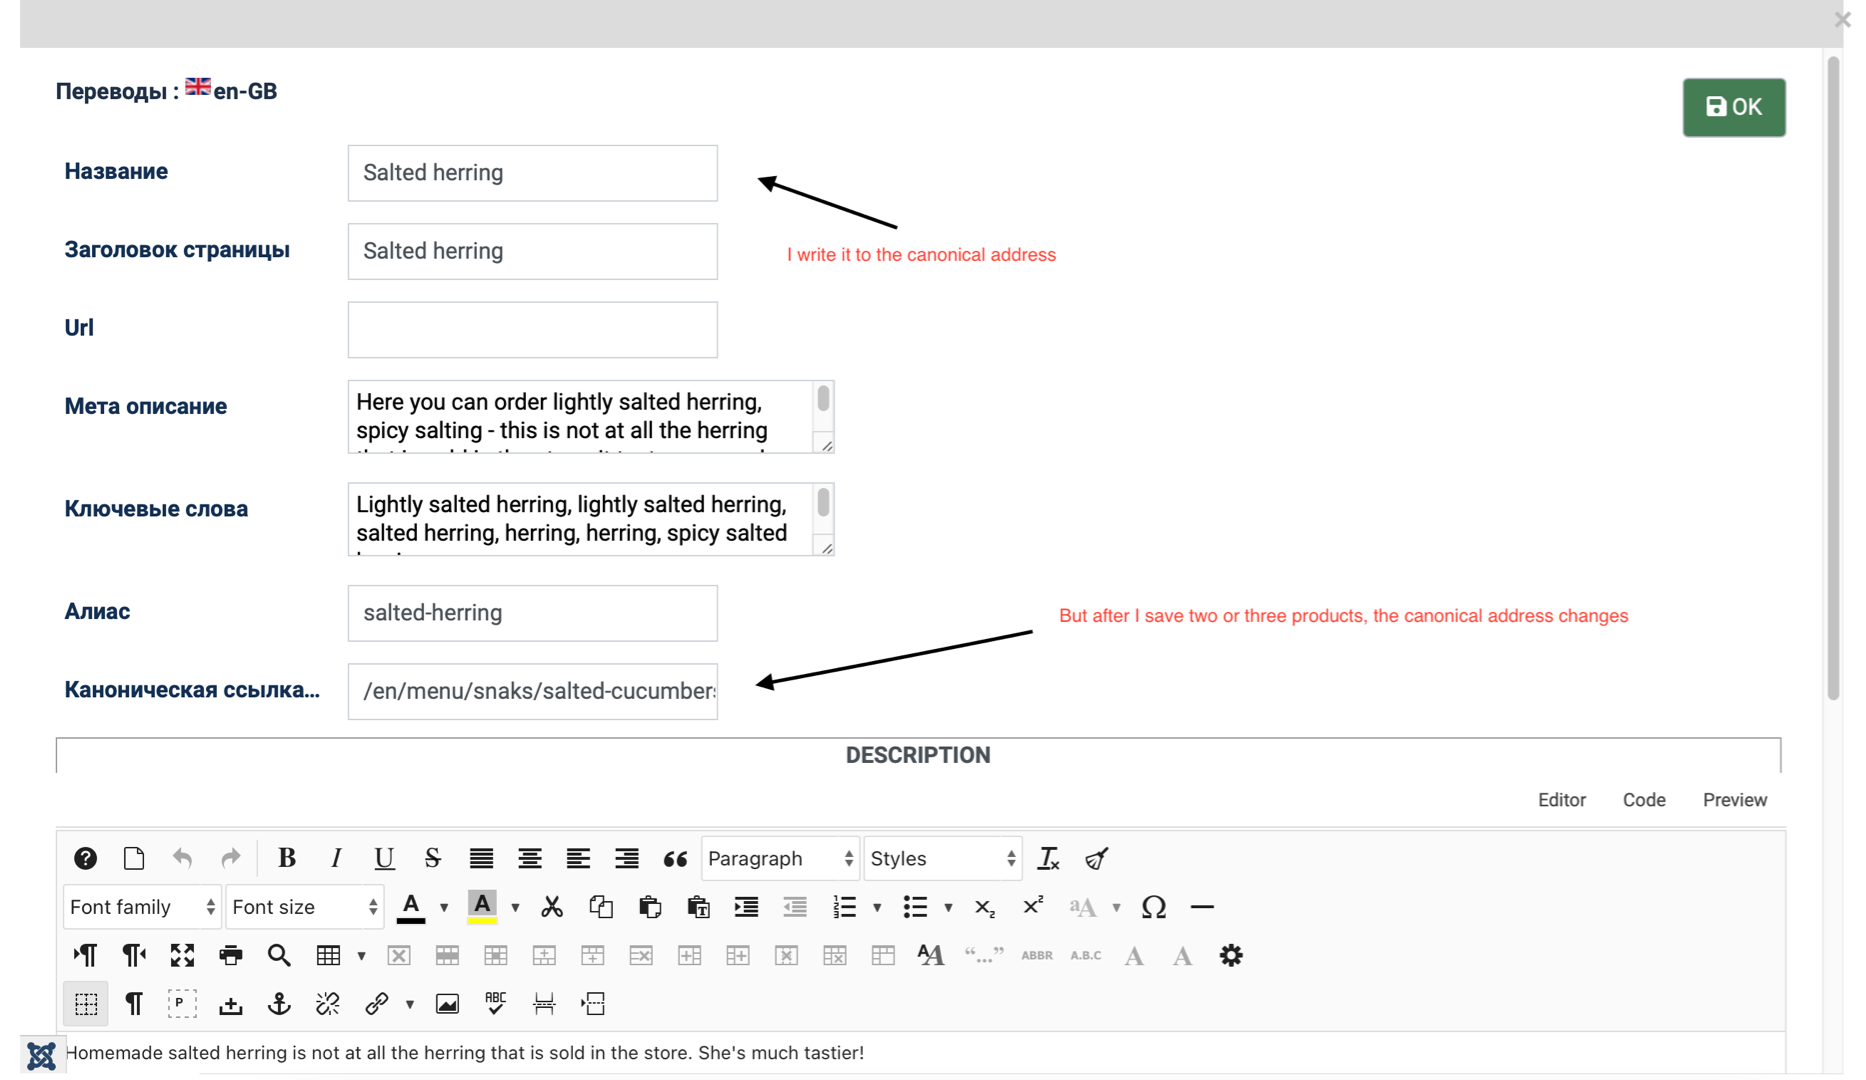The width and height of the screenshot is (1866, 1080).
Task: Insert an abbreviation (ABBR)
Action: pyautogui.click(x=1037, y=955)
